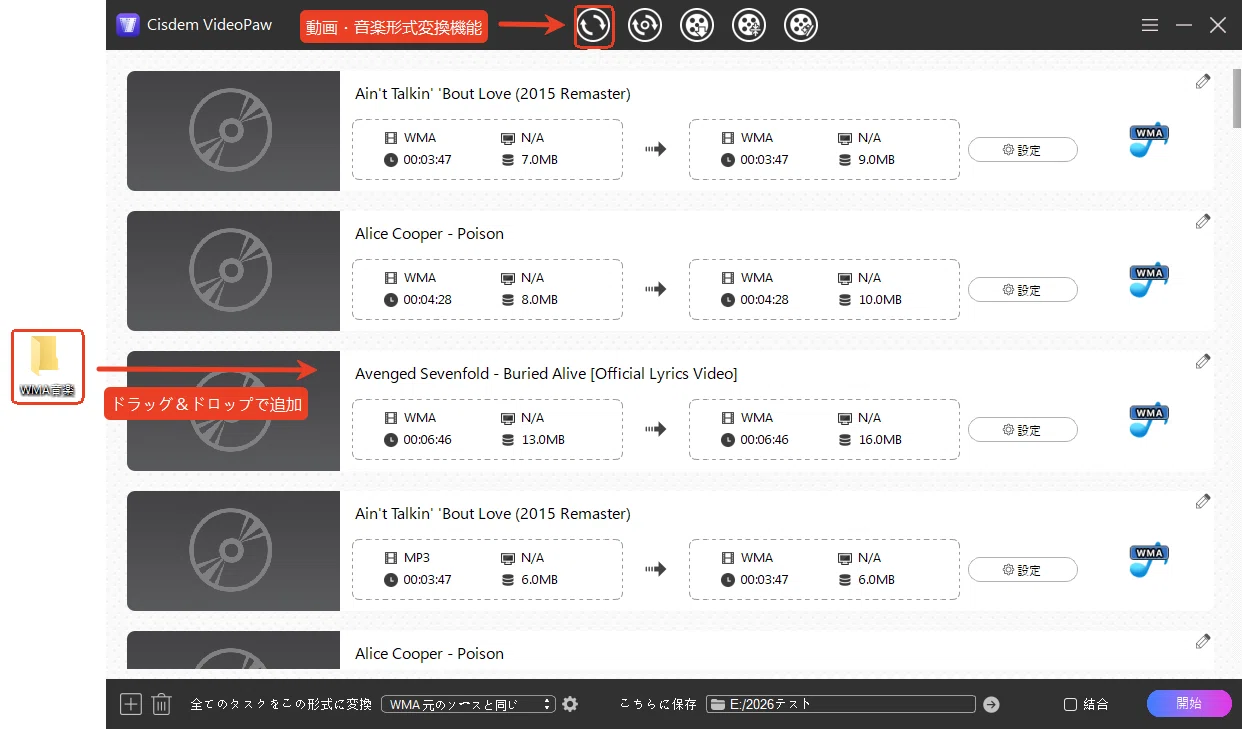
Task: Click WMA format icon of 7.0MB Ain't Talkin' row
Action: pyautogui.click(x=1149, y=140)
